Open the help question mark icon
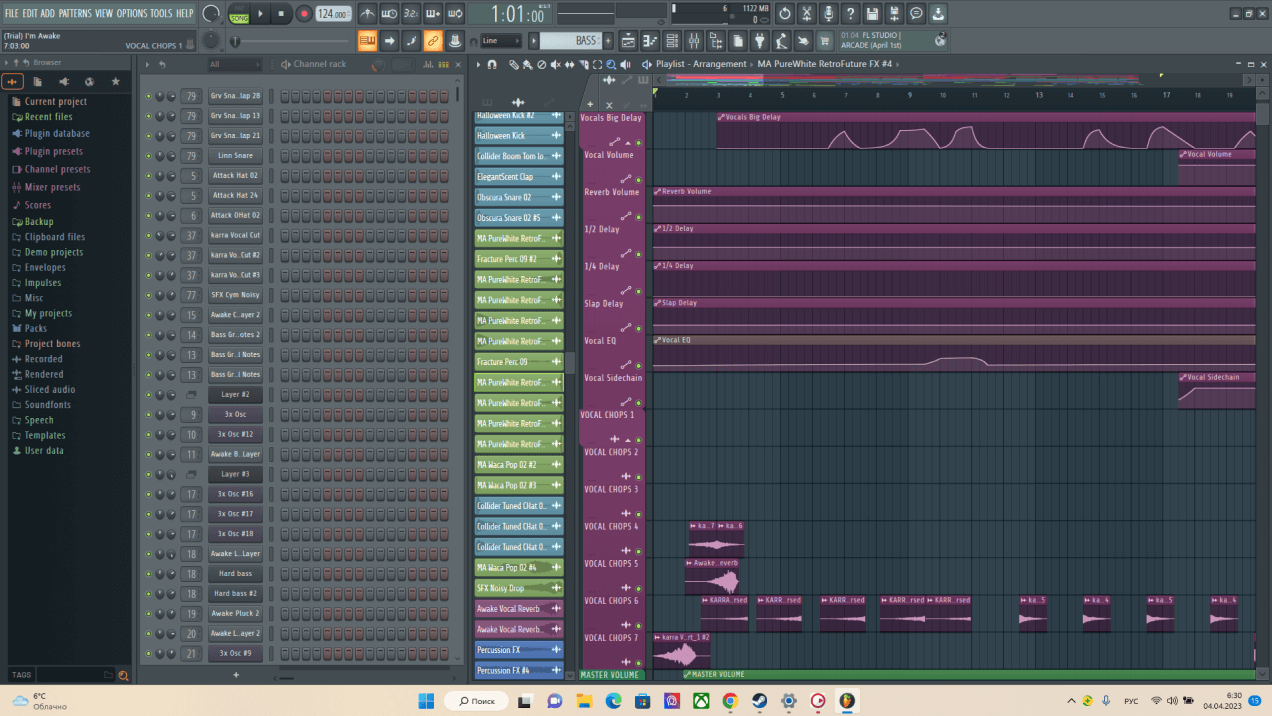The width and height of the screenshot is (1272, 716). tap(850, 14)
